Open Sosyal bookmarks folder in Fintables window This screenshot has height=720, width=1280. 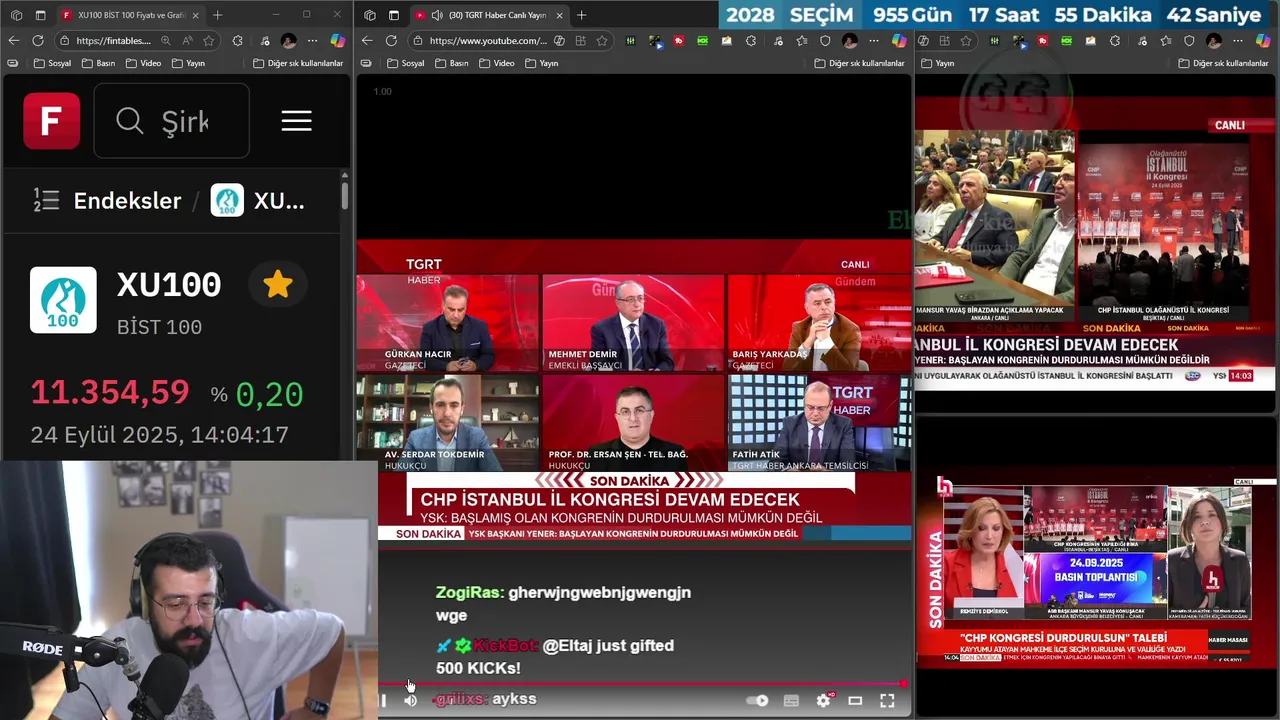click(x=53, y=63)
